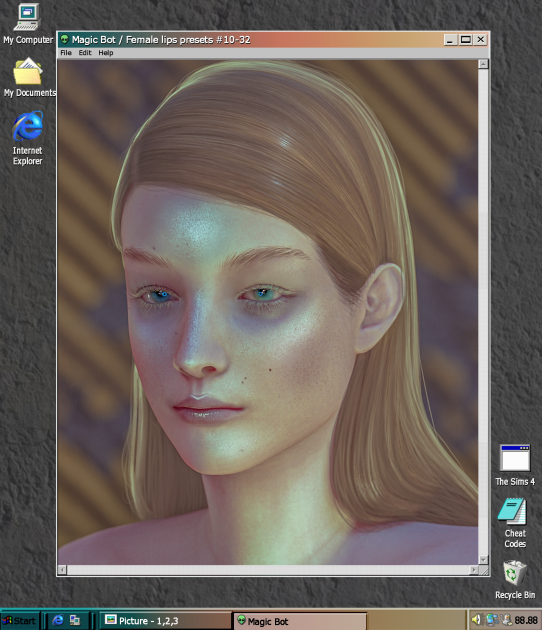Viewport: 542px width, 630px height.
Task: Click the vertical scrollbar up arrow
Action: click(x=483, y=64)
